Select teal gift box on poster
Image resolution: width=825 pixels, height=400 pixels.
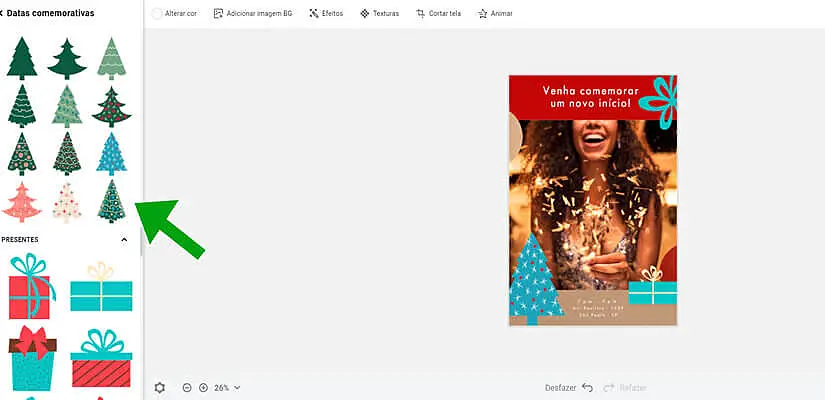[653, 285]
